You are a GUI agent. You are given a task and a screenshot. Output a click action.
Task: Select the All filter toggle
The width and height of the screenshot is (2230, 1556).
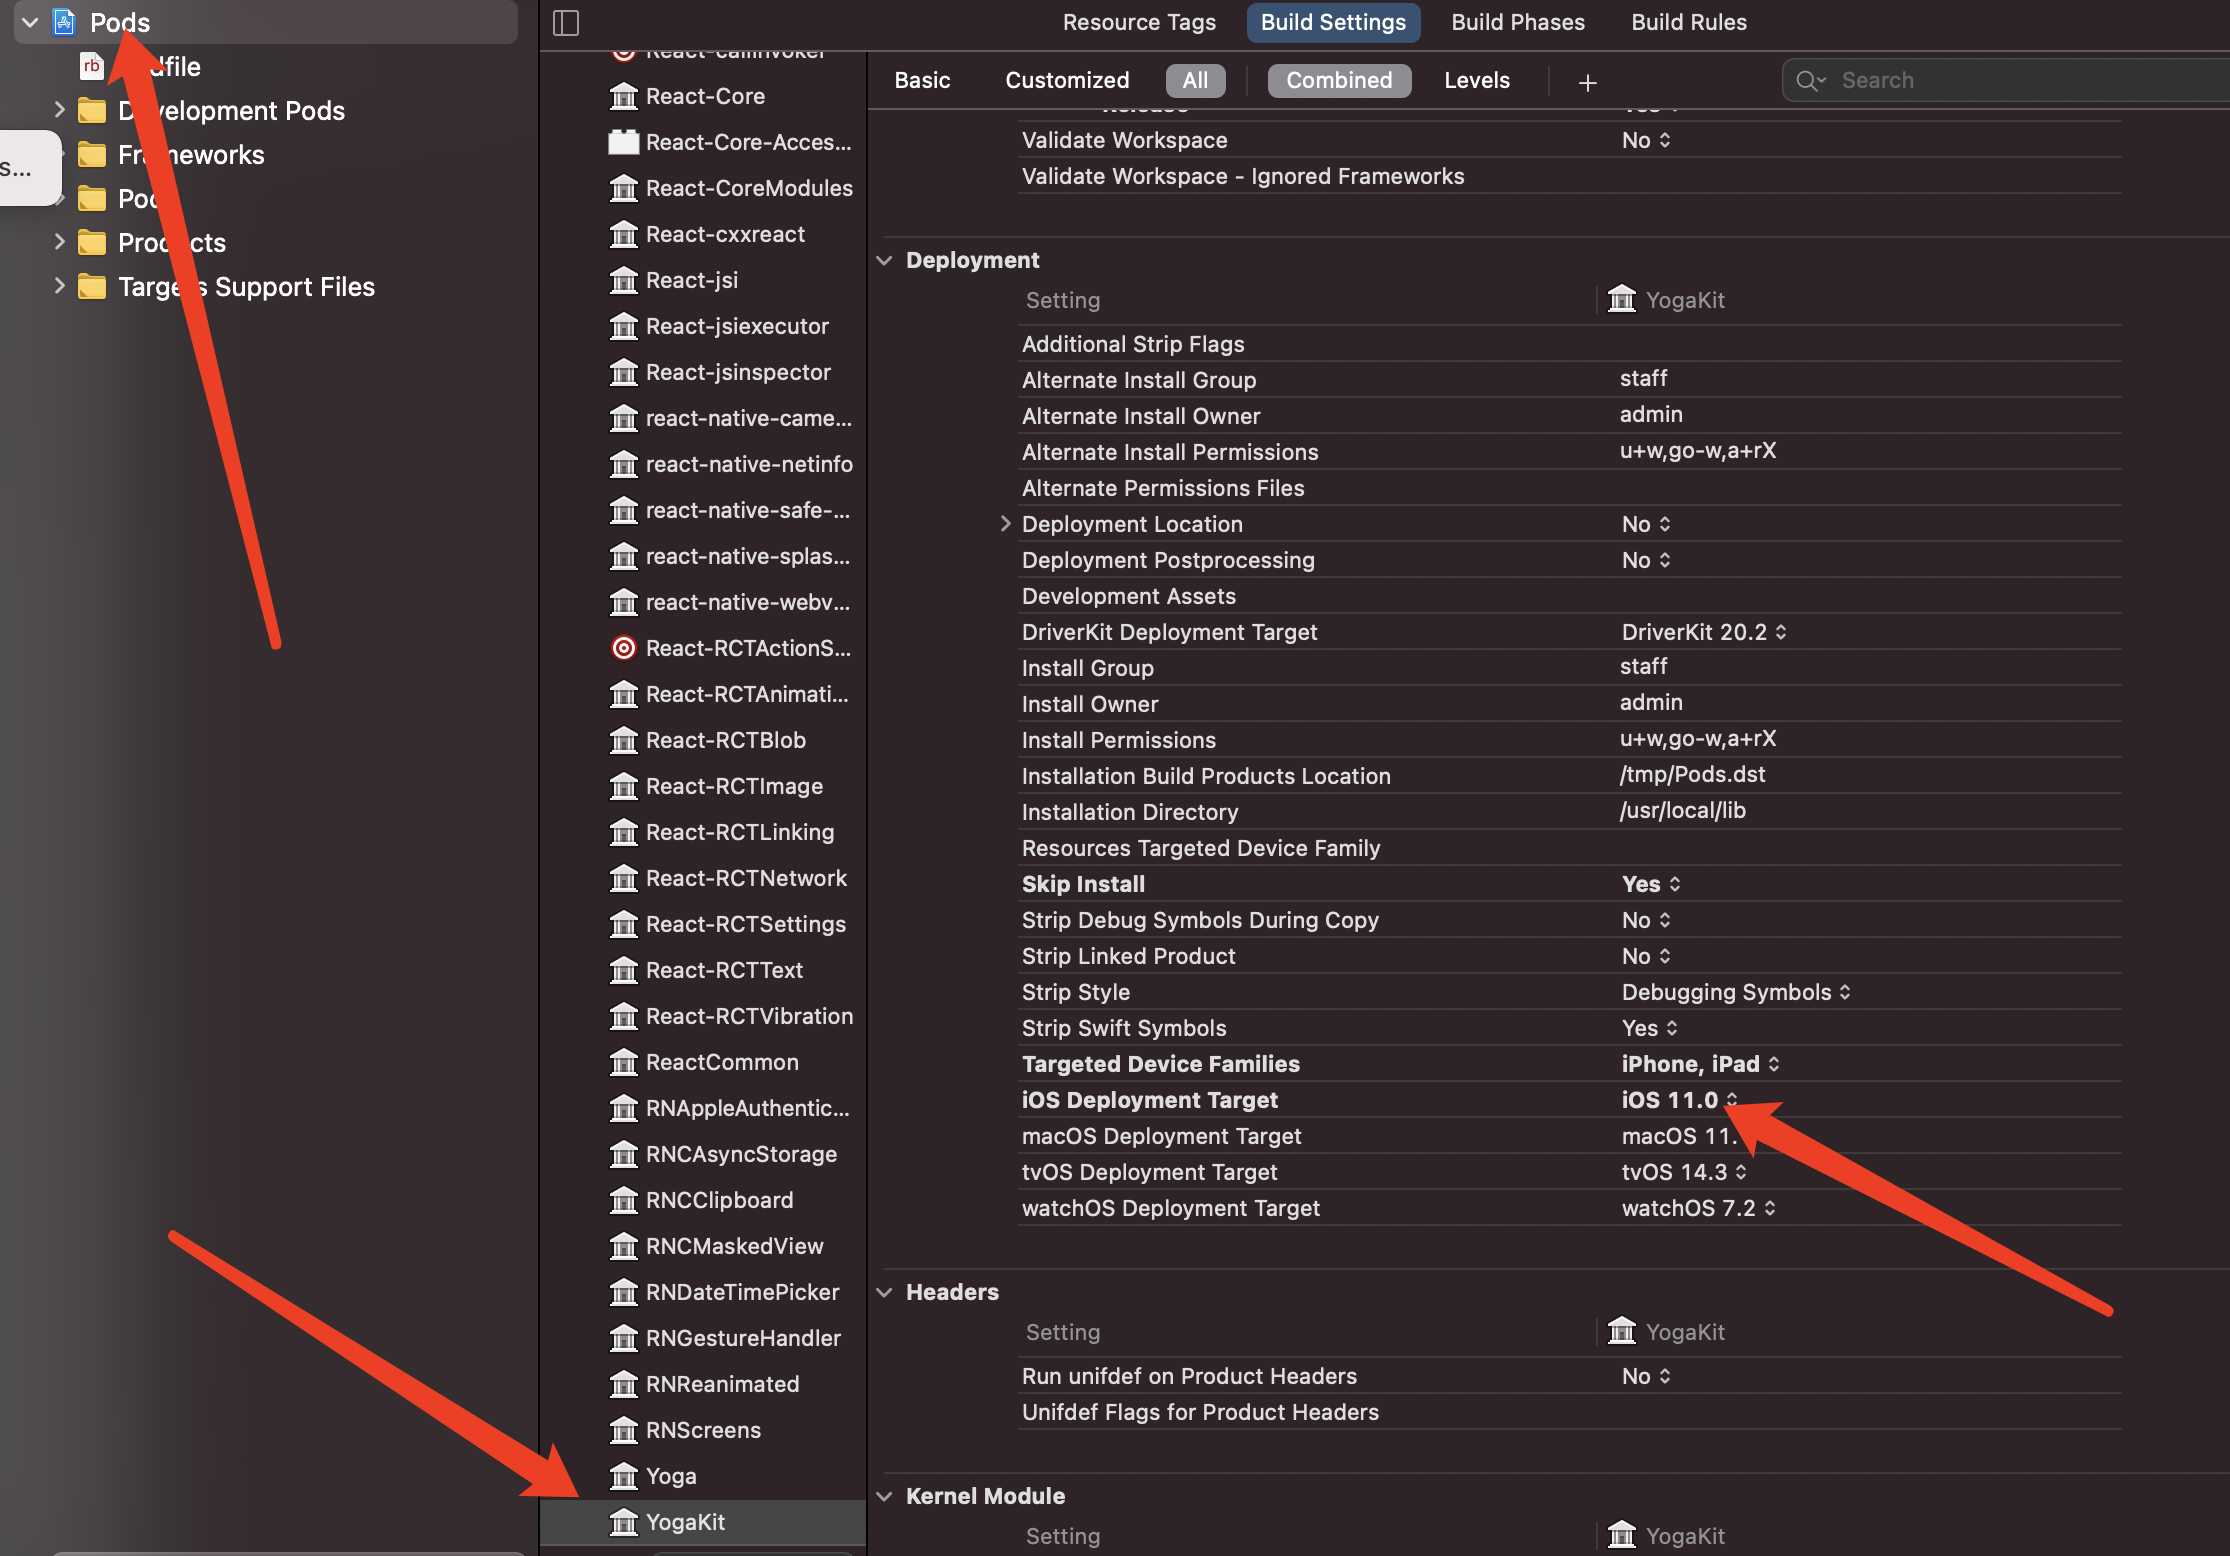(1195, 81)
